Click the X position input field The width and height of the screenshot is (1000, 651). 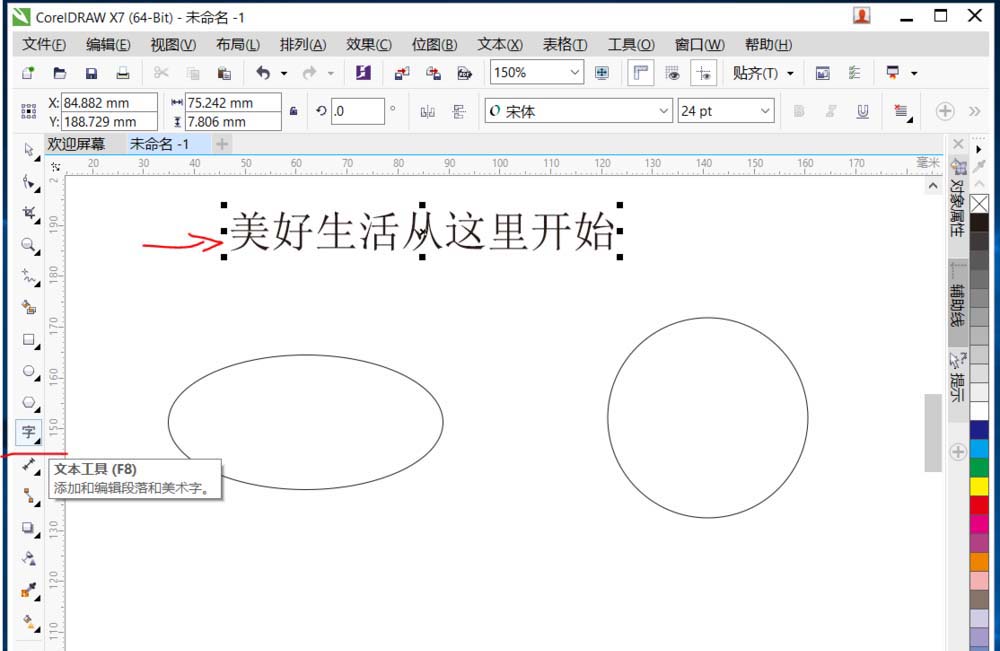click(x=110, y=101)
